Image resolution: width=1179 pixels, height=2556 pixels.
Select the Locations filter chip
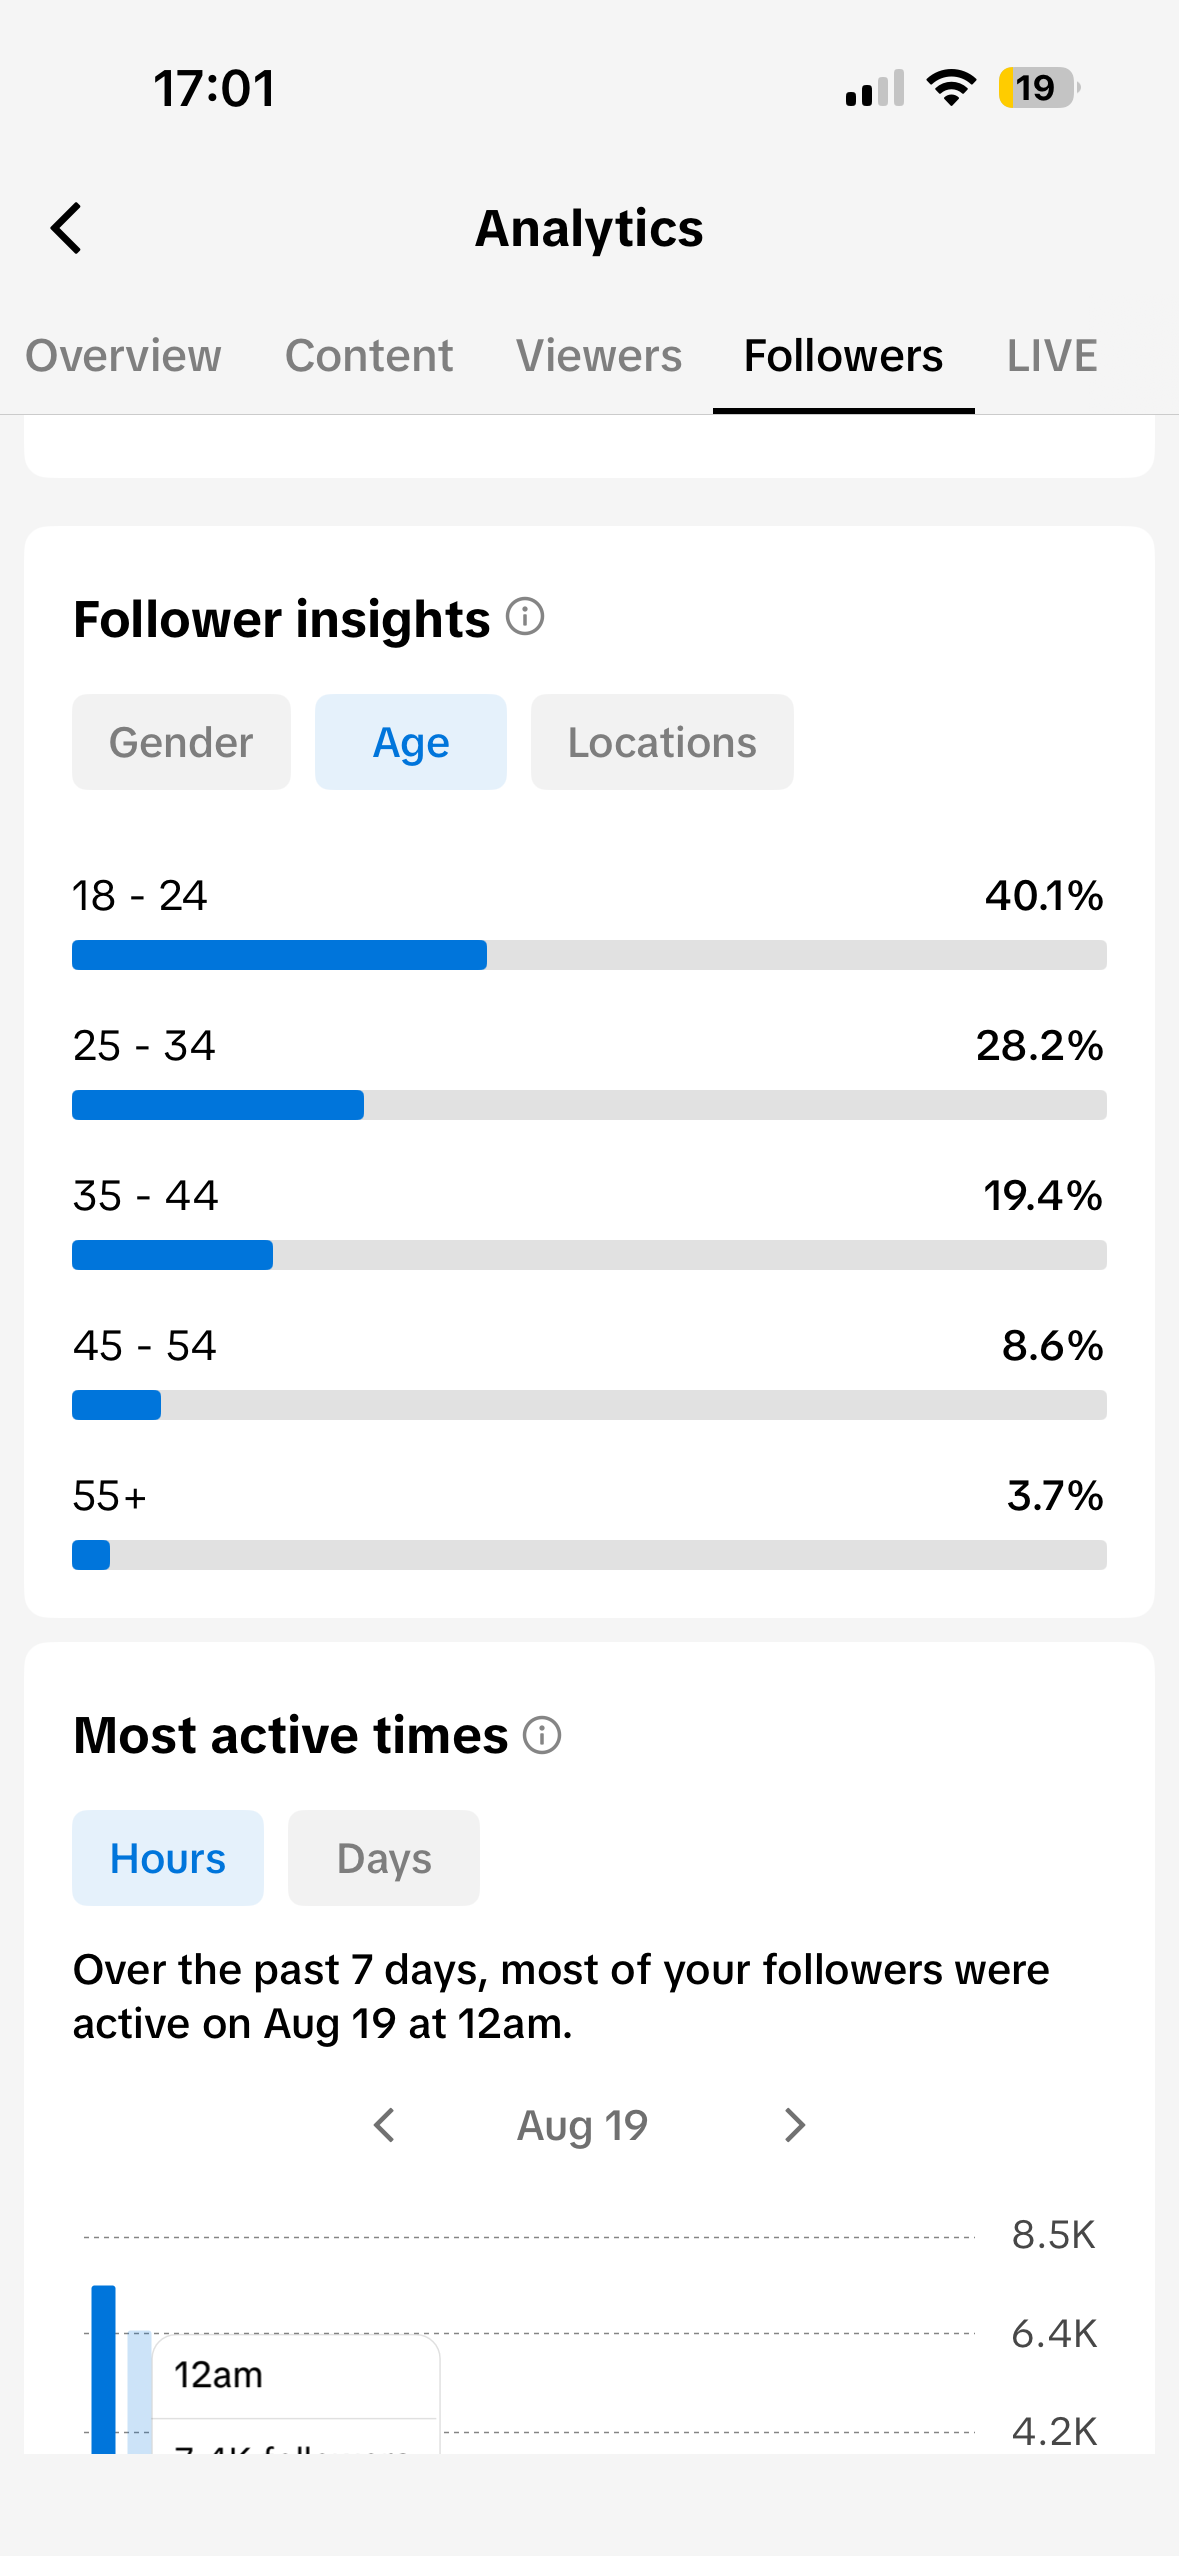pyautogui.click(x=662, y=742)
